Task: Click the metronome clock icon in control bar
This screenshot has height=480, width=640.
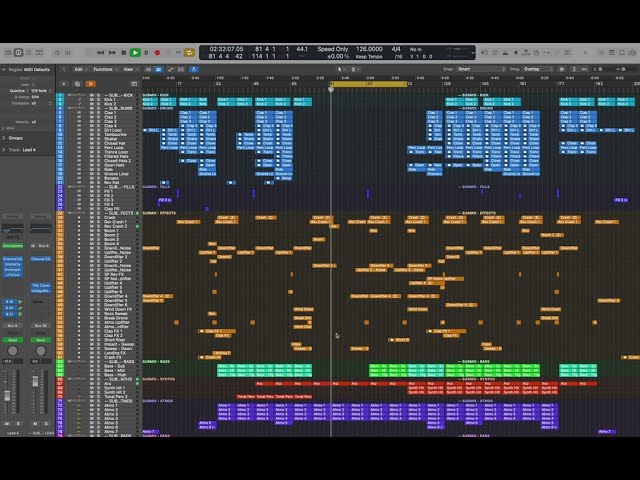Action: coord(536,53)
